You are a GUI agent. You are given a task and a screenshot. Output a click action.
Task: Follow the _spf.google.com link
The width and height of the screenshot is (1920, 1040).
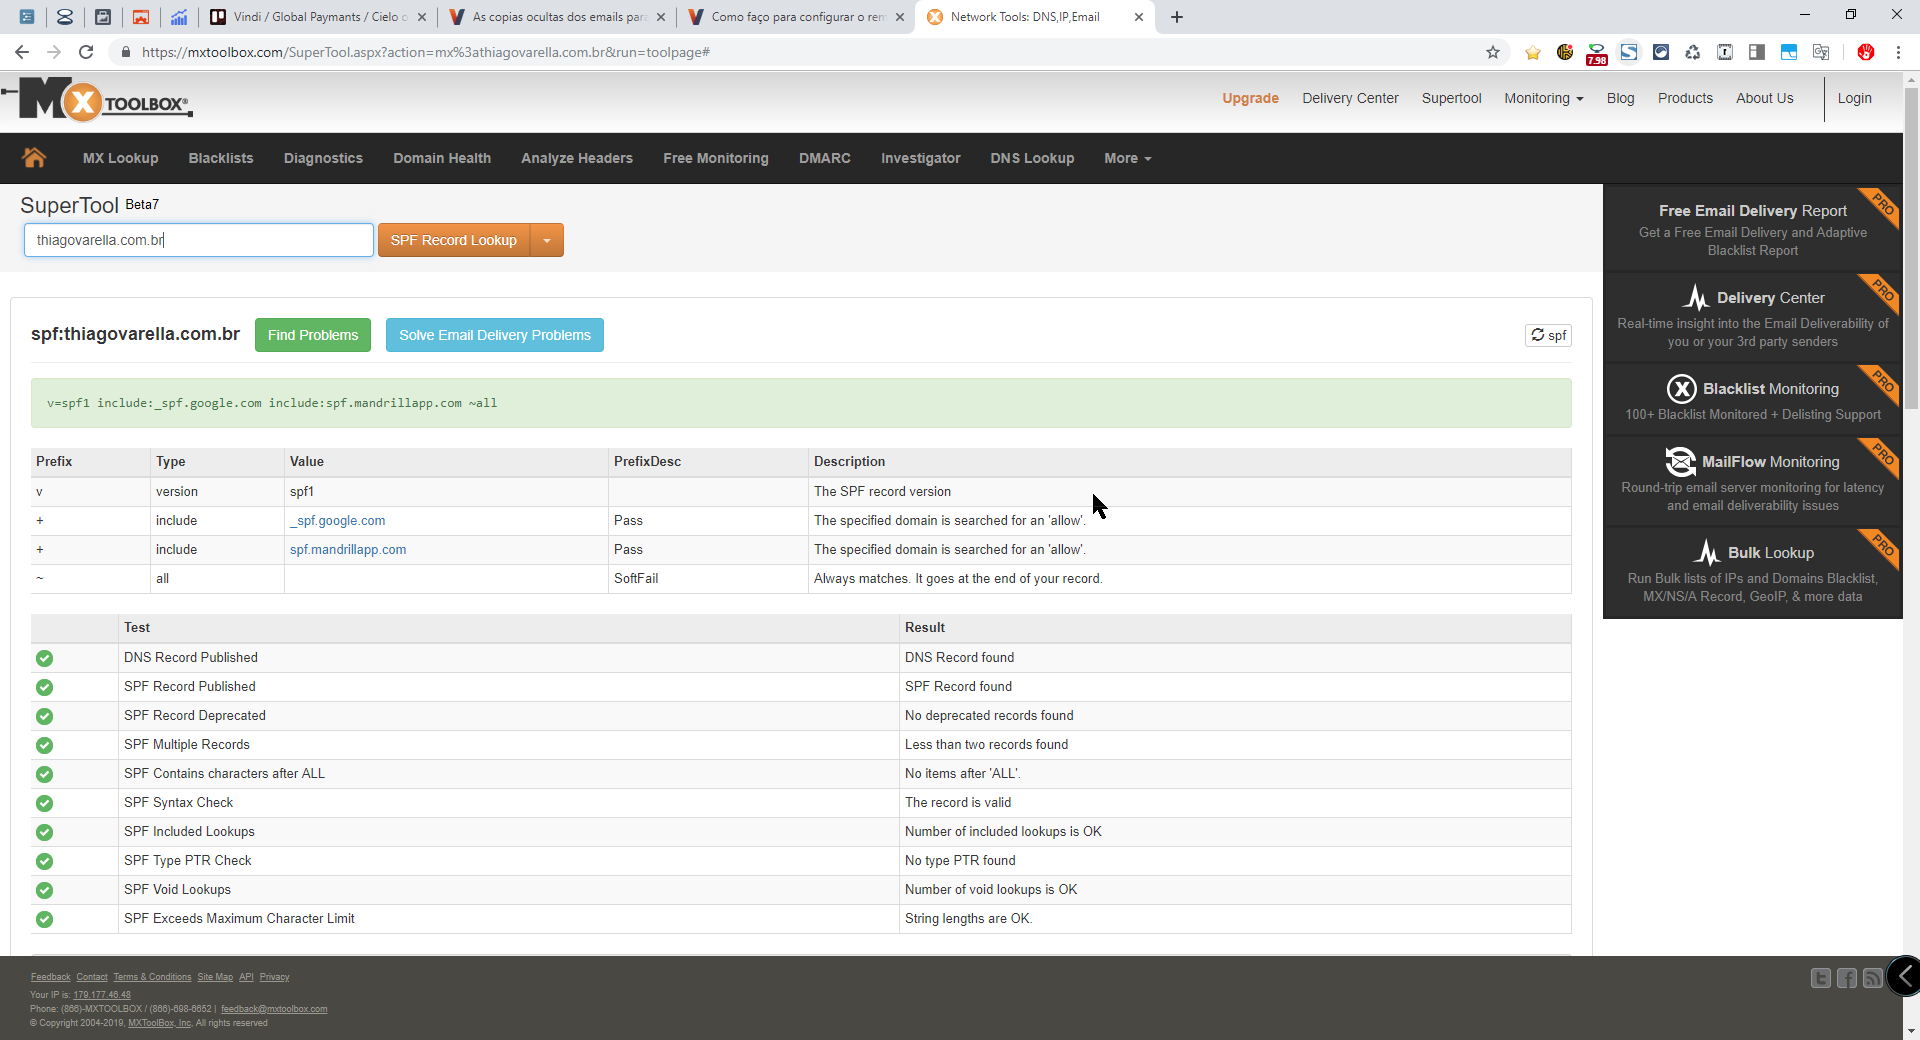pos(337,521)
